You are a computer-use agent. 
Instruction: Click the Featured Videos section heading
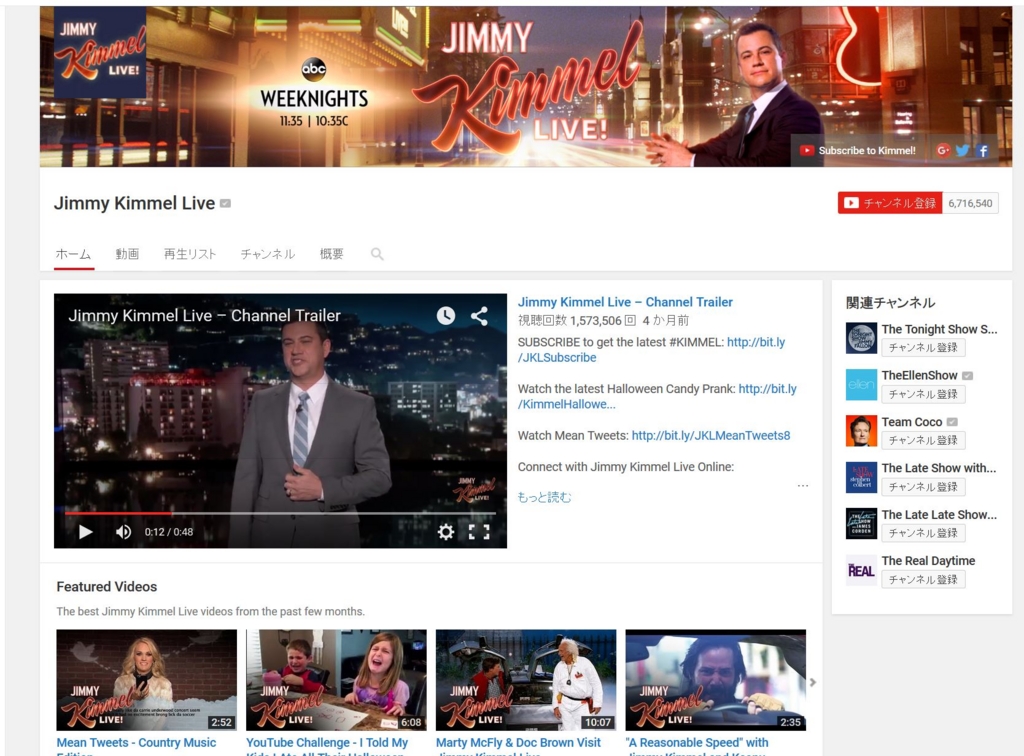click(106, 587)
